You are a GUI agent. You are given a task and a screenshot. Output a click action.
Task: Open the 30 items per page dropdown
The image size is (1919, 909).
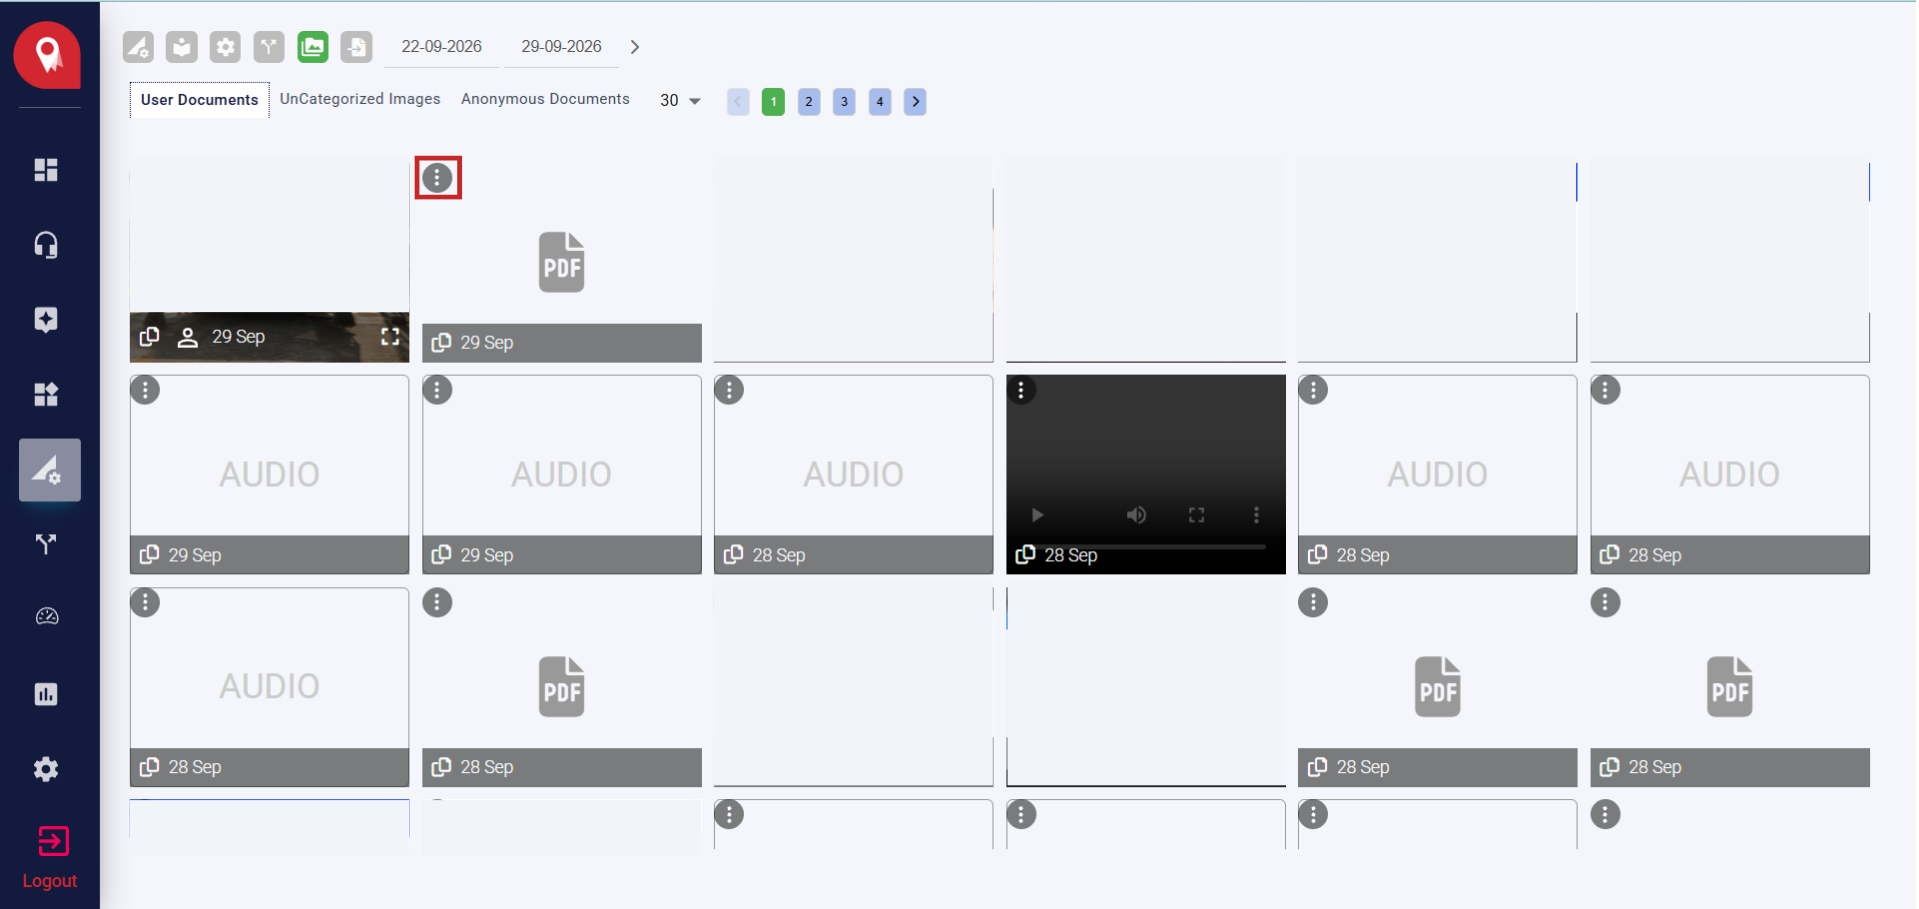pyautogui.click(x=680, y=101)
